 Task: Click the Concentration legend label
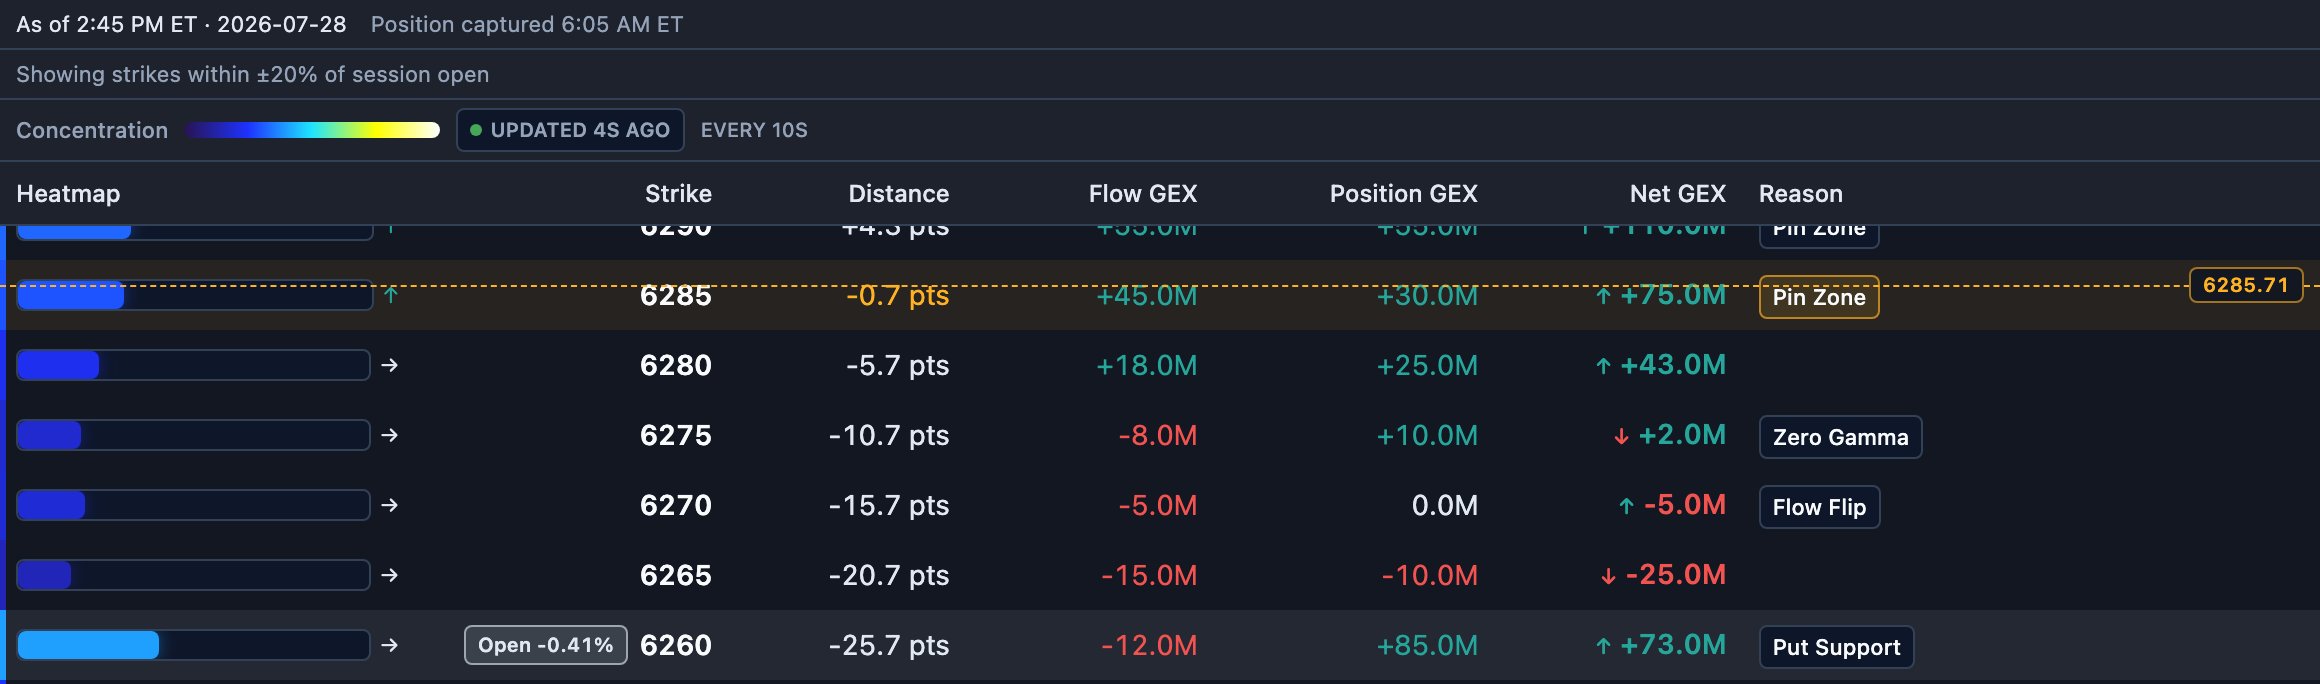[92, 130]
